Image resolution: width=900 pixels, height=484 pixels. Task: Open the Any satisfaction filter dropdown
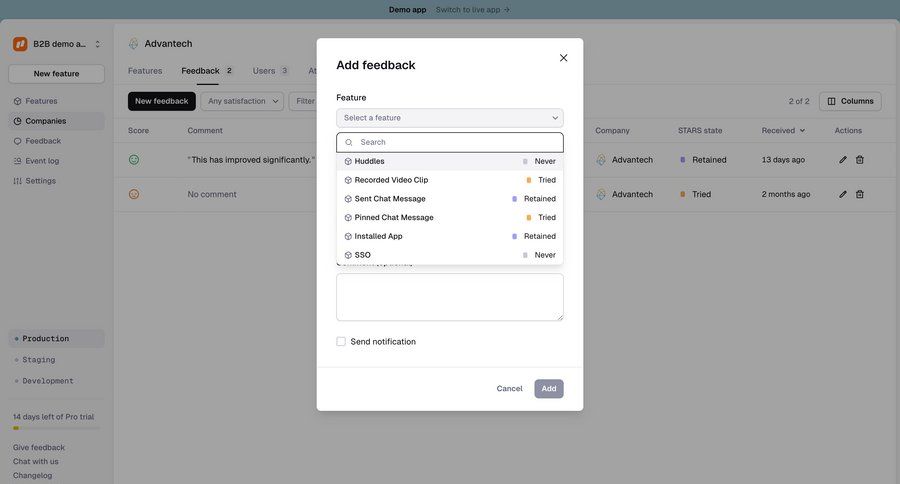(242, 101)
